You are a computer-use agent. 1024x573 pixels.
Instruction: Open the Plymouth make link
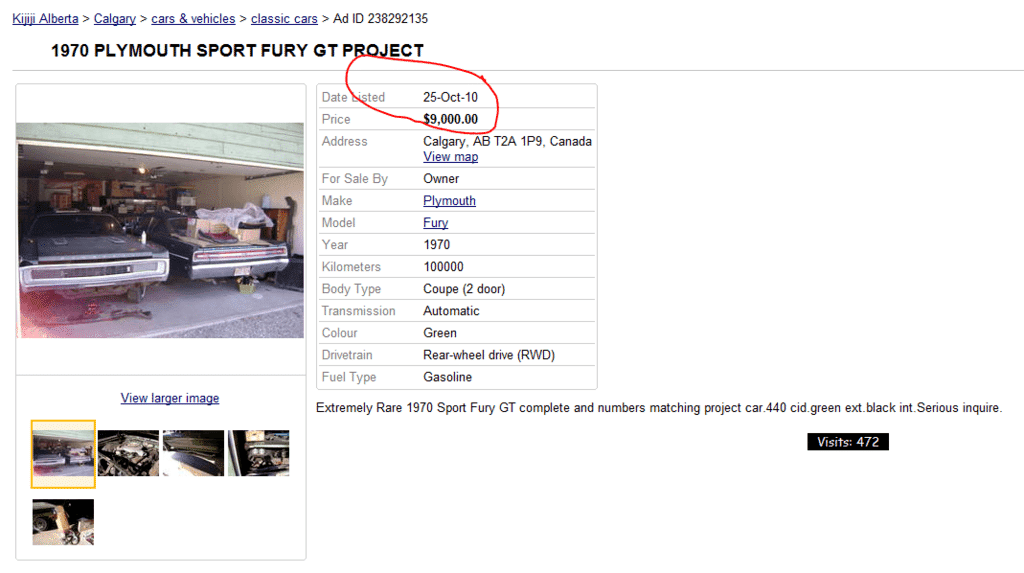449,201
